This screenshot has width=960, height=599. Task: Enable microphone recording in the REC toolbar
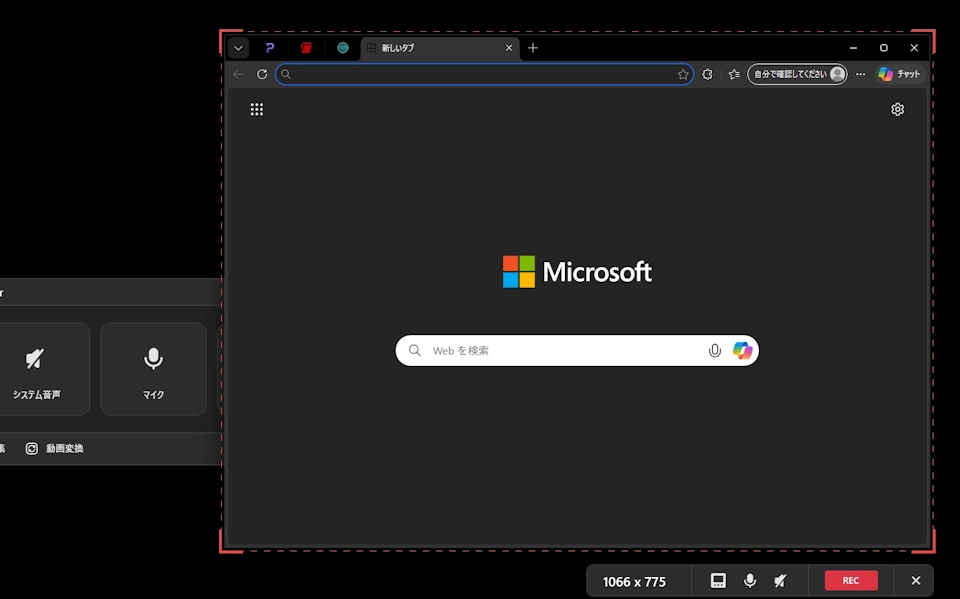pos(750,580)
